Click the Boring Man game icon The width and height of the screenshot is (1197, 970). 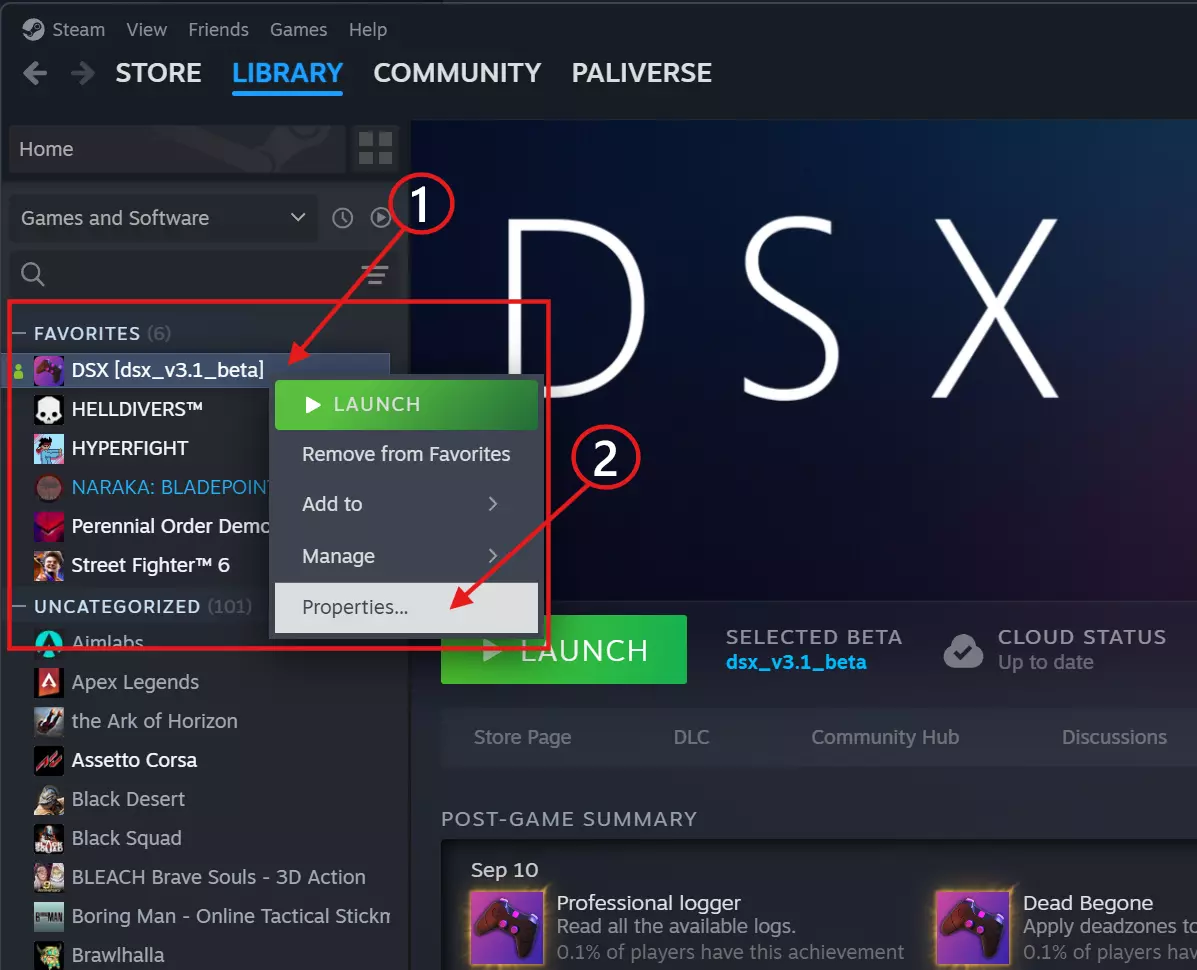pyautogui.click(x=49, y=917)
